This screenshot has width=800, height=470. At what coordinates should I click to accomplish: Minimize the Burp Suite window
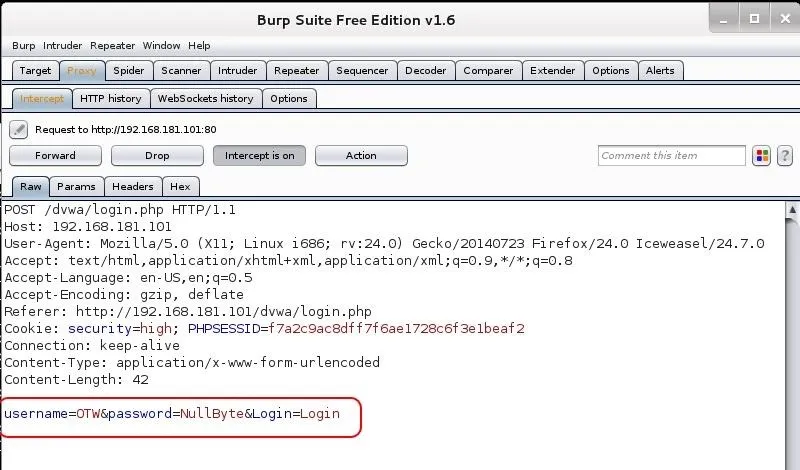723,19
